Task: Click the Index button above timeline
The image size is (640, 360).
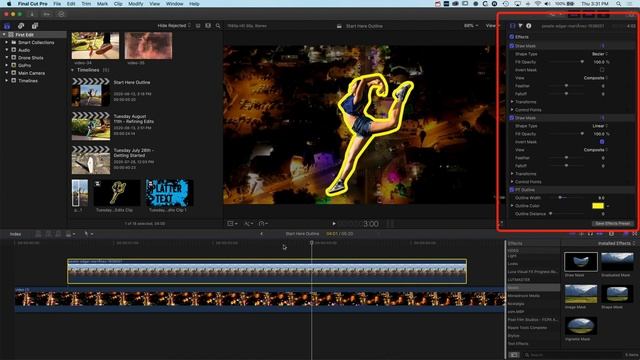Action: pyautogui.click(x=16, y=234)
